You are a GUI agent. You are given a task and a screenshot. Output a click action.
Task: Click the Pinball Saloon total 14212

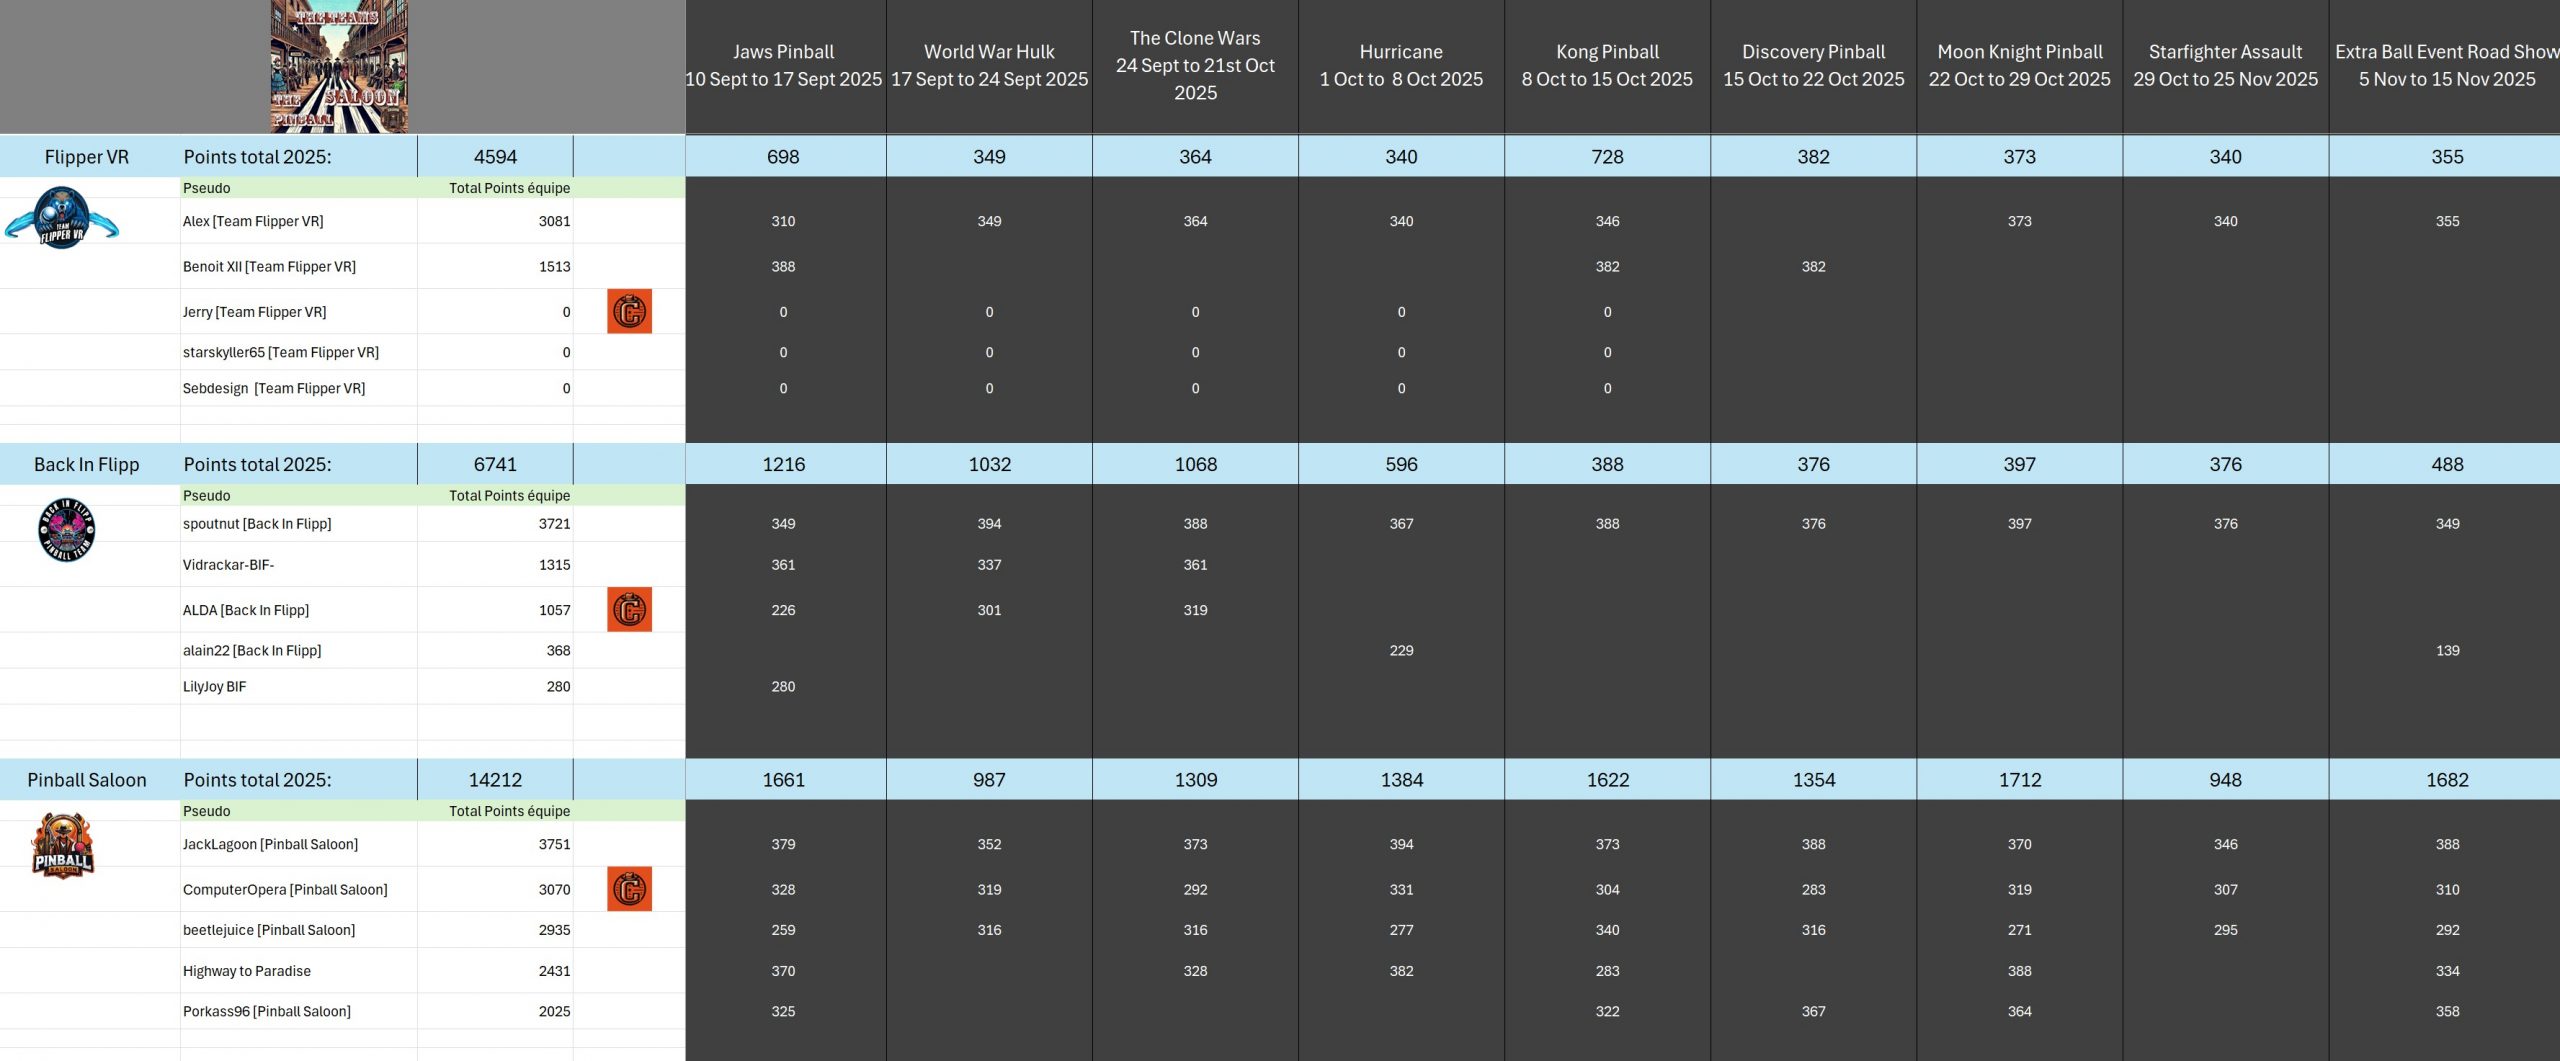(x=495, y=780)
